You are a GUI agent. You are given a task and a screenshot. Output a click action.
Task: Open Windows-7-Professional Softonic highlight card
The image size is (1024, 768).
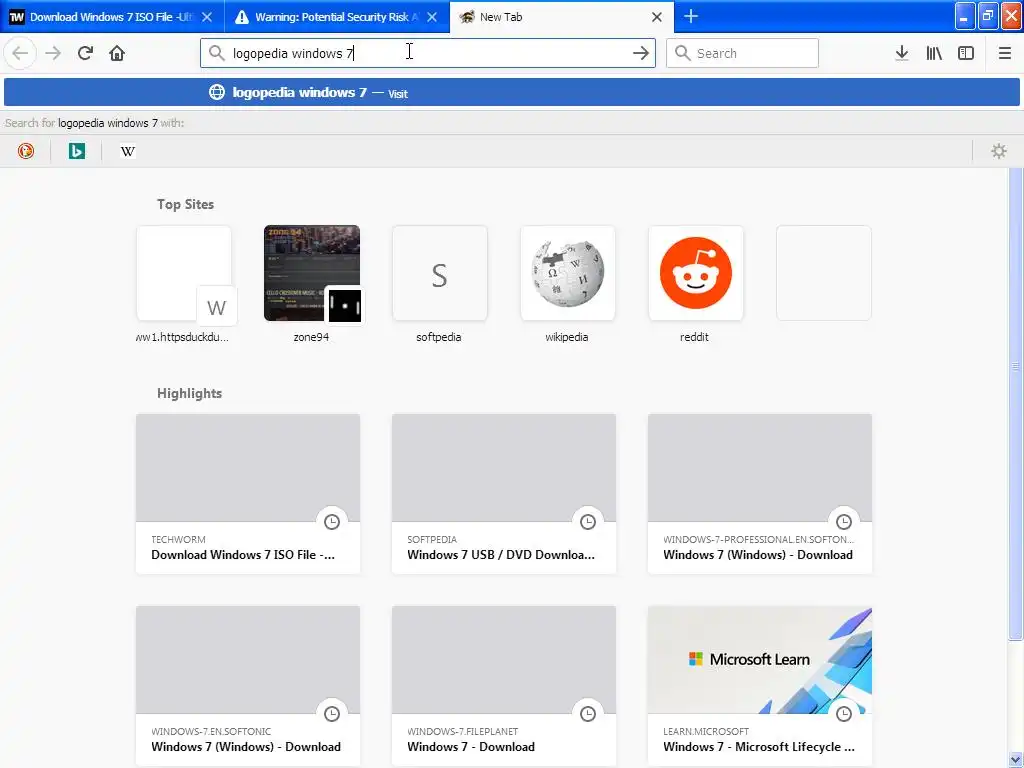760,494
